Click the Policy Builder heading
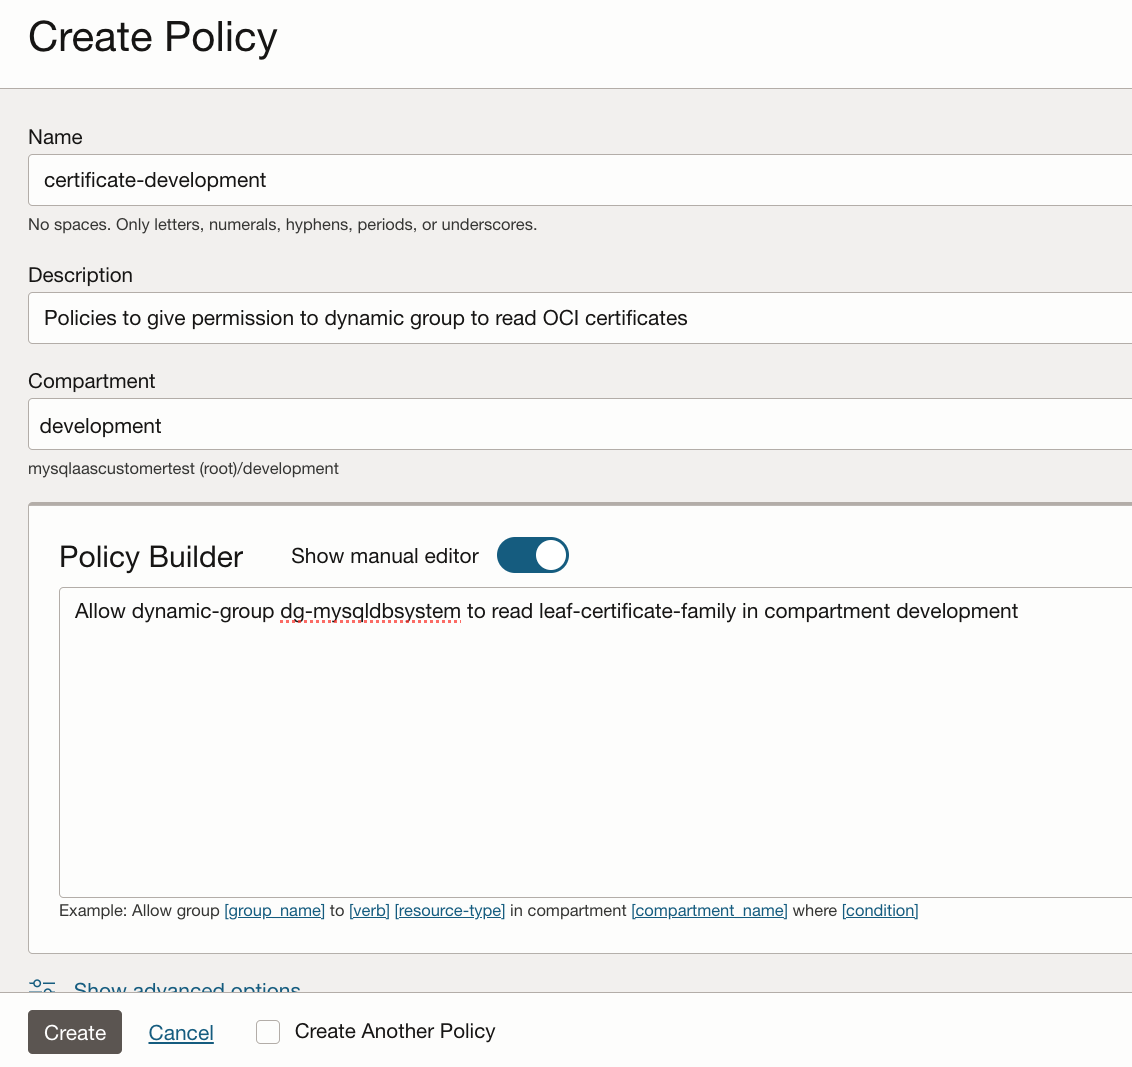The height and width of the screenshot is (1067, 1132). tap(151, 557)
